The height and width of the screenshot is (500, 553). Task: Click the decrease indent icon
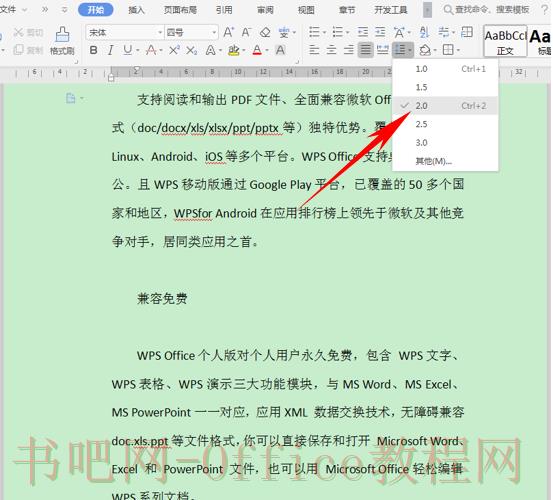[x=363, y=32]
